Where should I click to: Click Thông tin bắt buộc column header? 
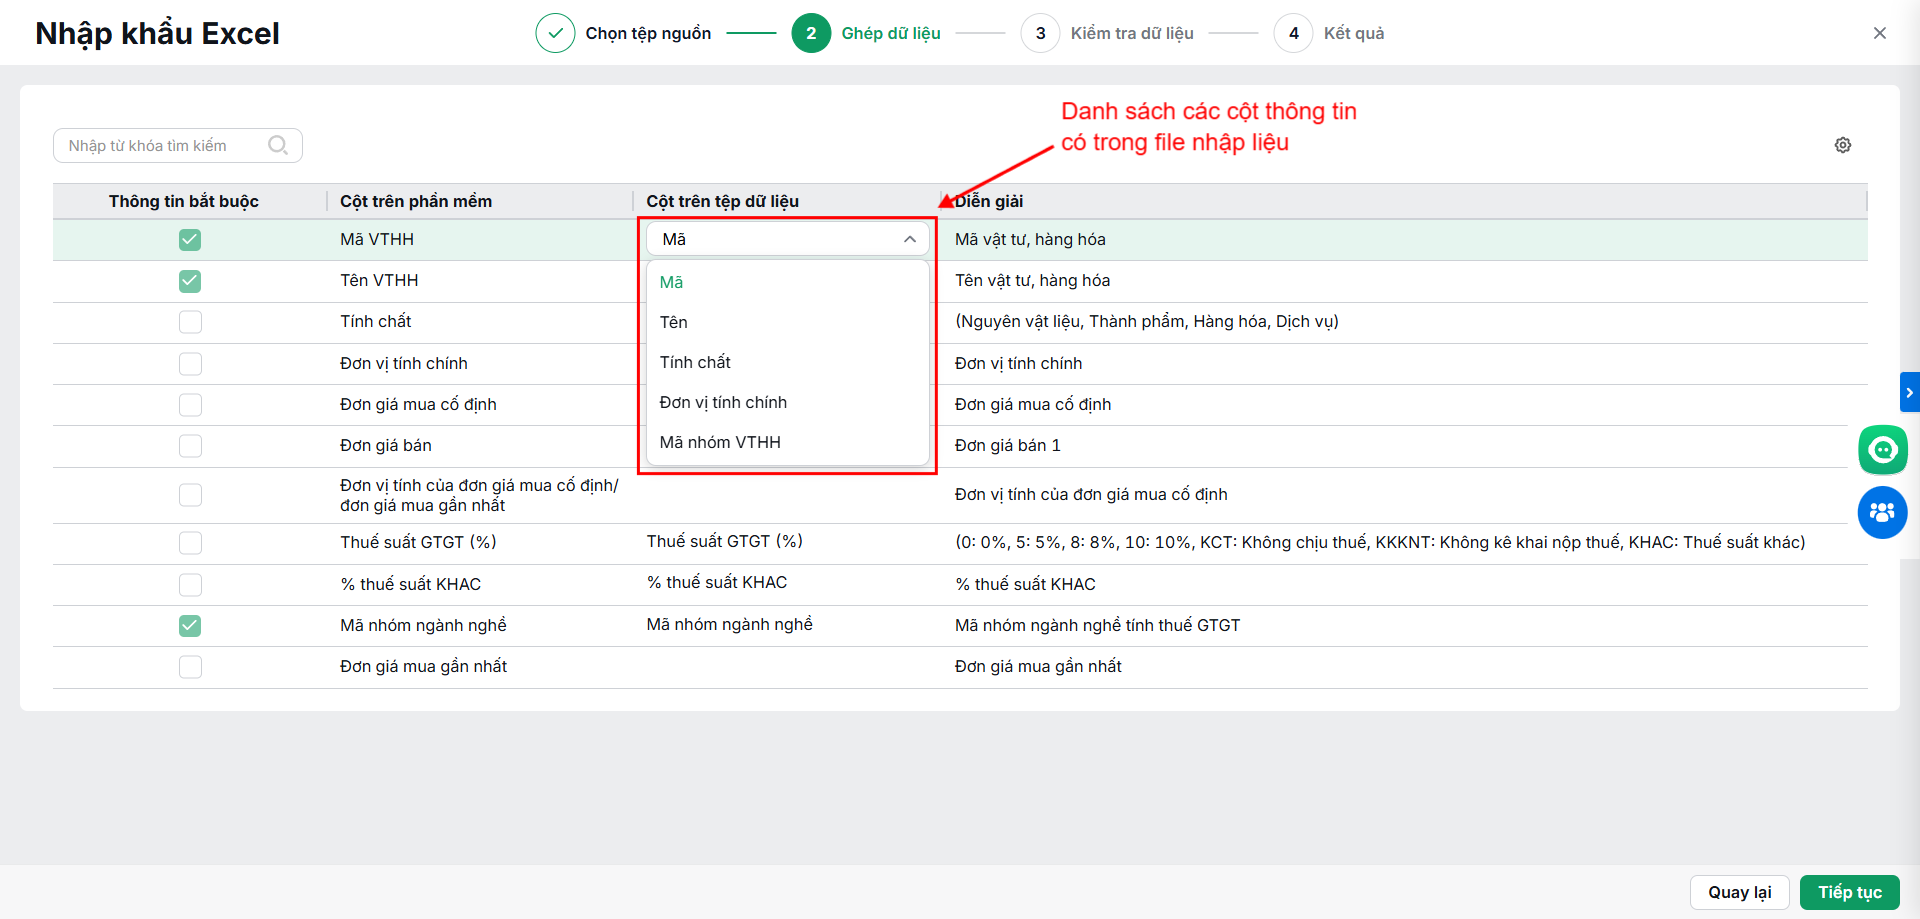(184, 201)
